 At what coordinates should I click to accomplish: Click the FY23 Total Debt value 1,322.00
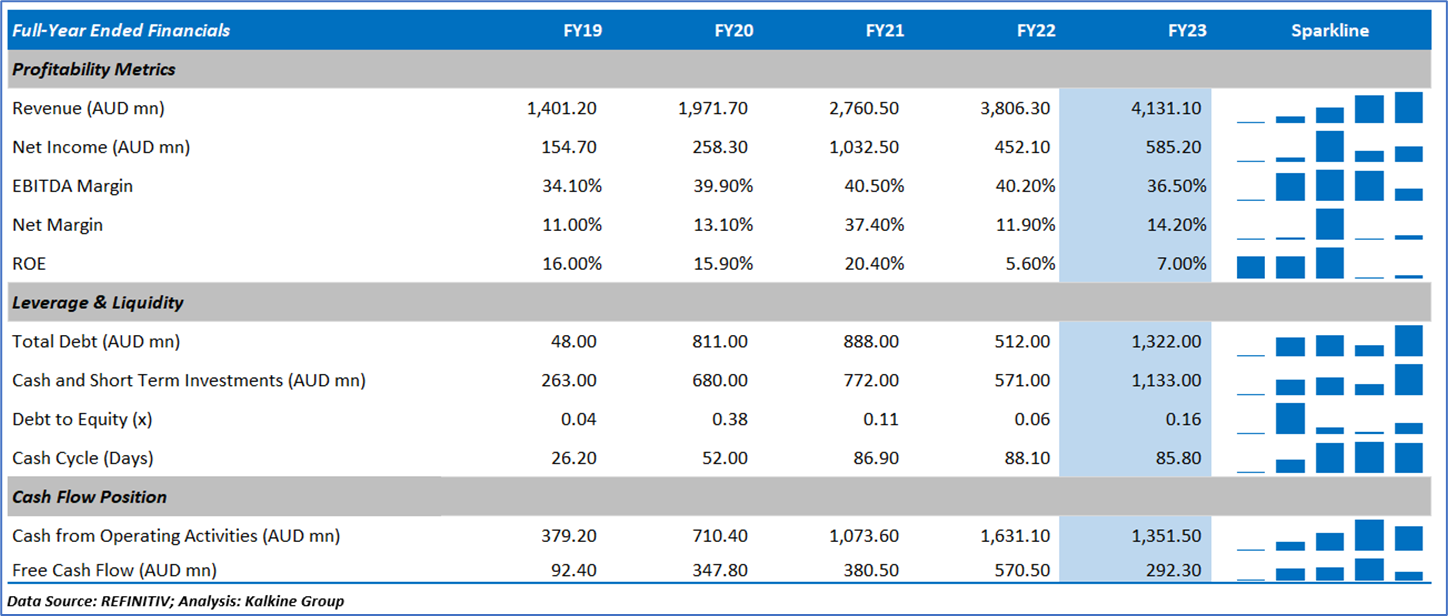pos(1164,342)
